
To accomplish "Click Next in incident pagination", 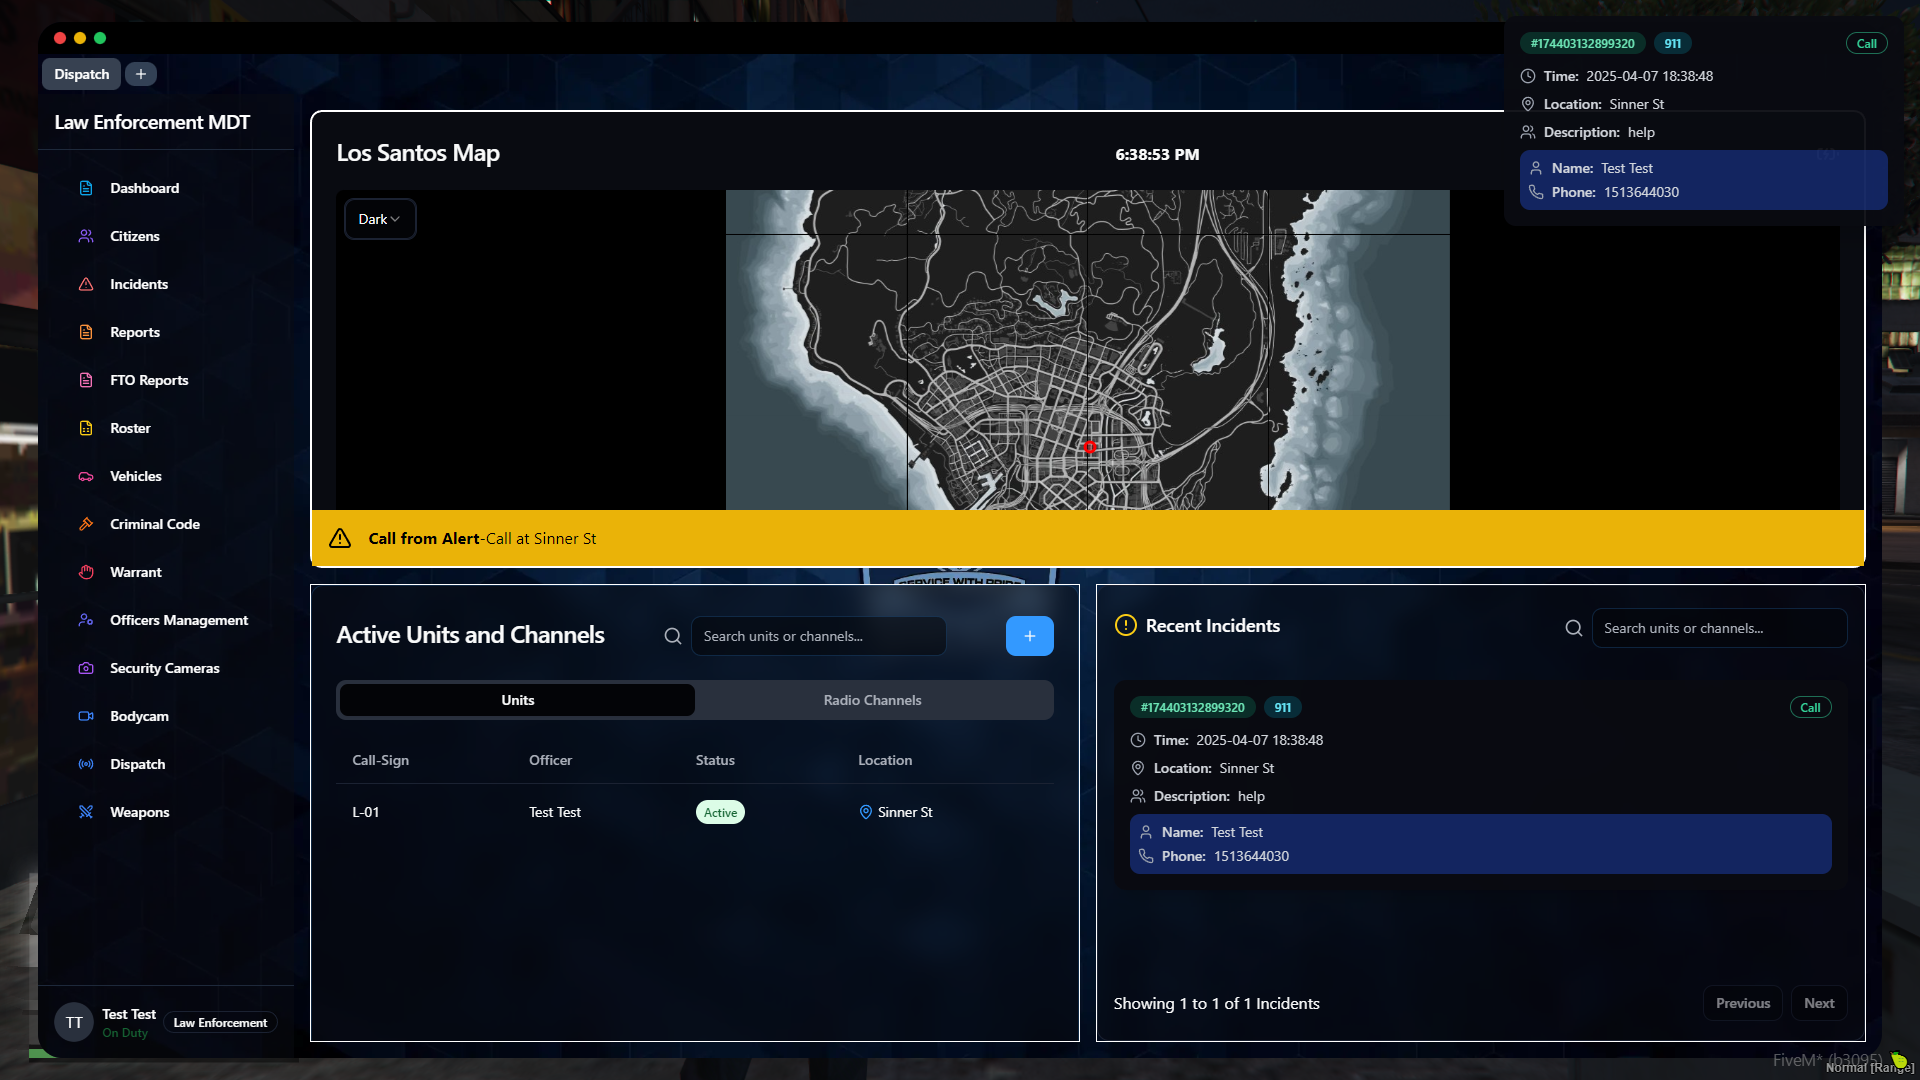I will 1819,1003.
